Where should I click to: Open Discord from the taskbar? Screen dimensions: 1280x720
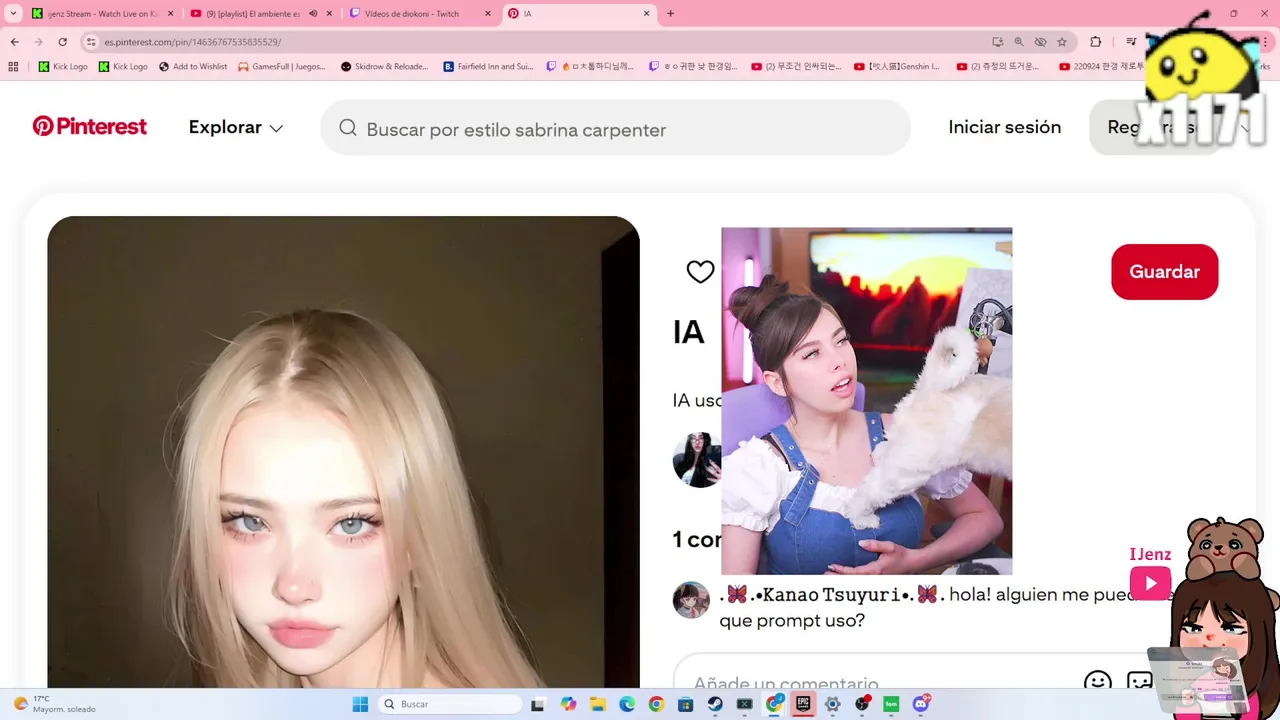(x=921, y=704)
